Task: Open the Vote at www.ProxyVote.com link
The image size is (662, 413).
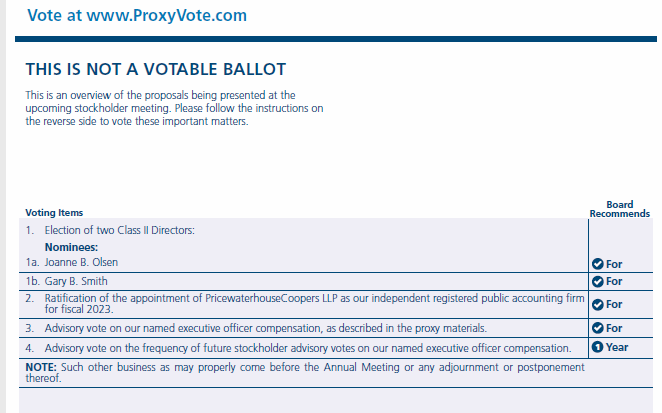Action: (137, 16)
